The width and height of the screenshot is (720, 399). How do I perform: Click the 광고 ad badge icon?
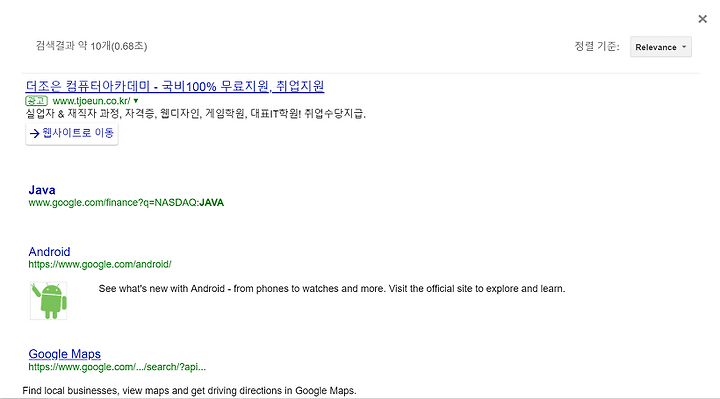[x=36, y=101]
